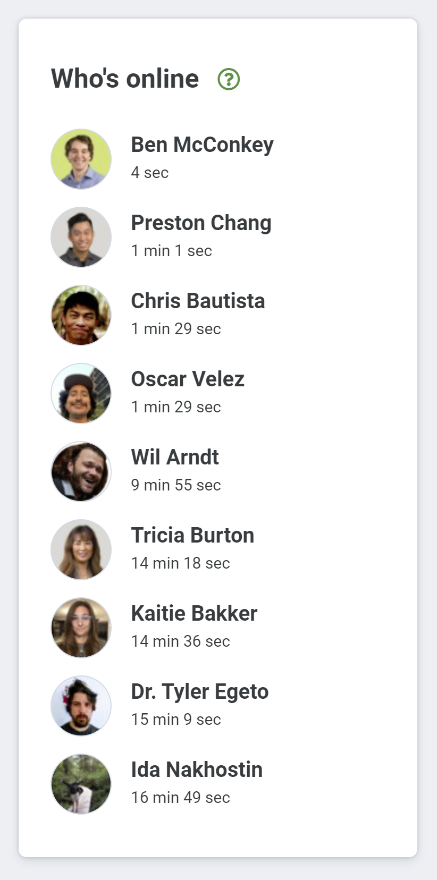Click the Ben McConkey name link
The height and width of the screenshot is (880, 437).
click(x=202, y=145)
